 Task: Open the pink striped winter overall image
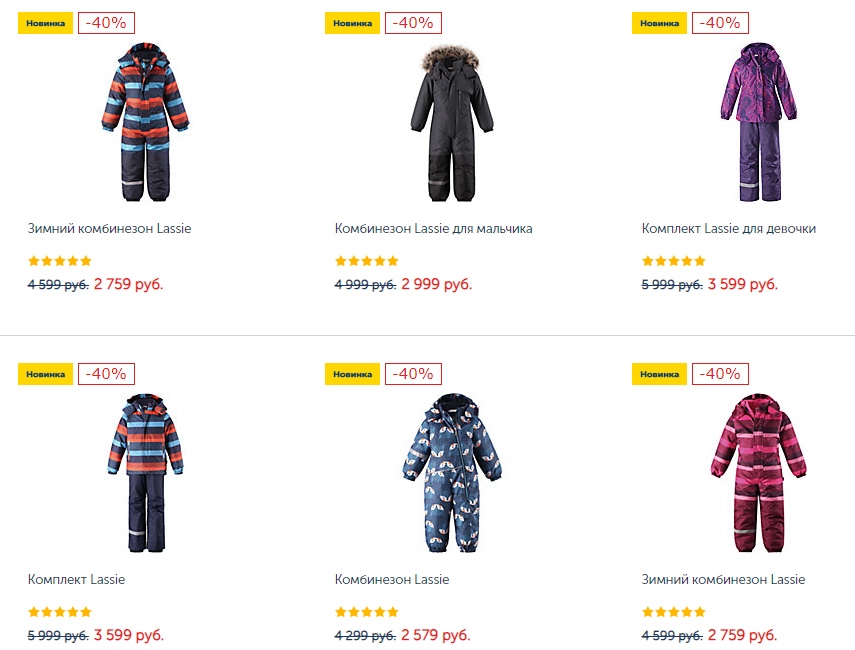(x=758, y=473)
